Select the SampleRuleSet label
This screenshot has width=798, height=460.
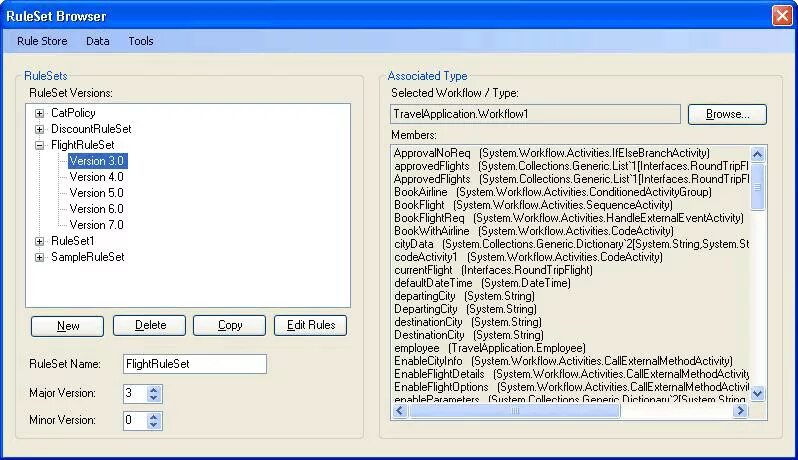click(x=88, y=257)
